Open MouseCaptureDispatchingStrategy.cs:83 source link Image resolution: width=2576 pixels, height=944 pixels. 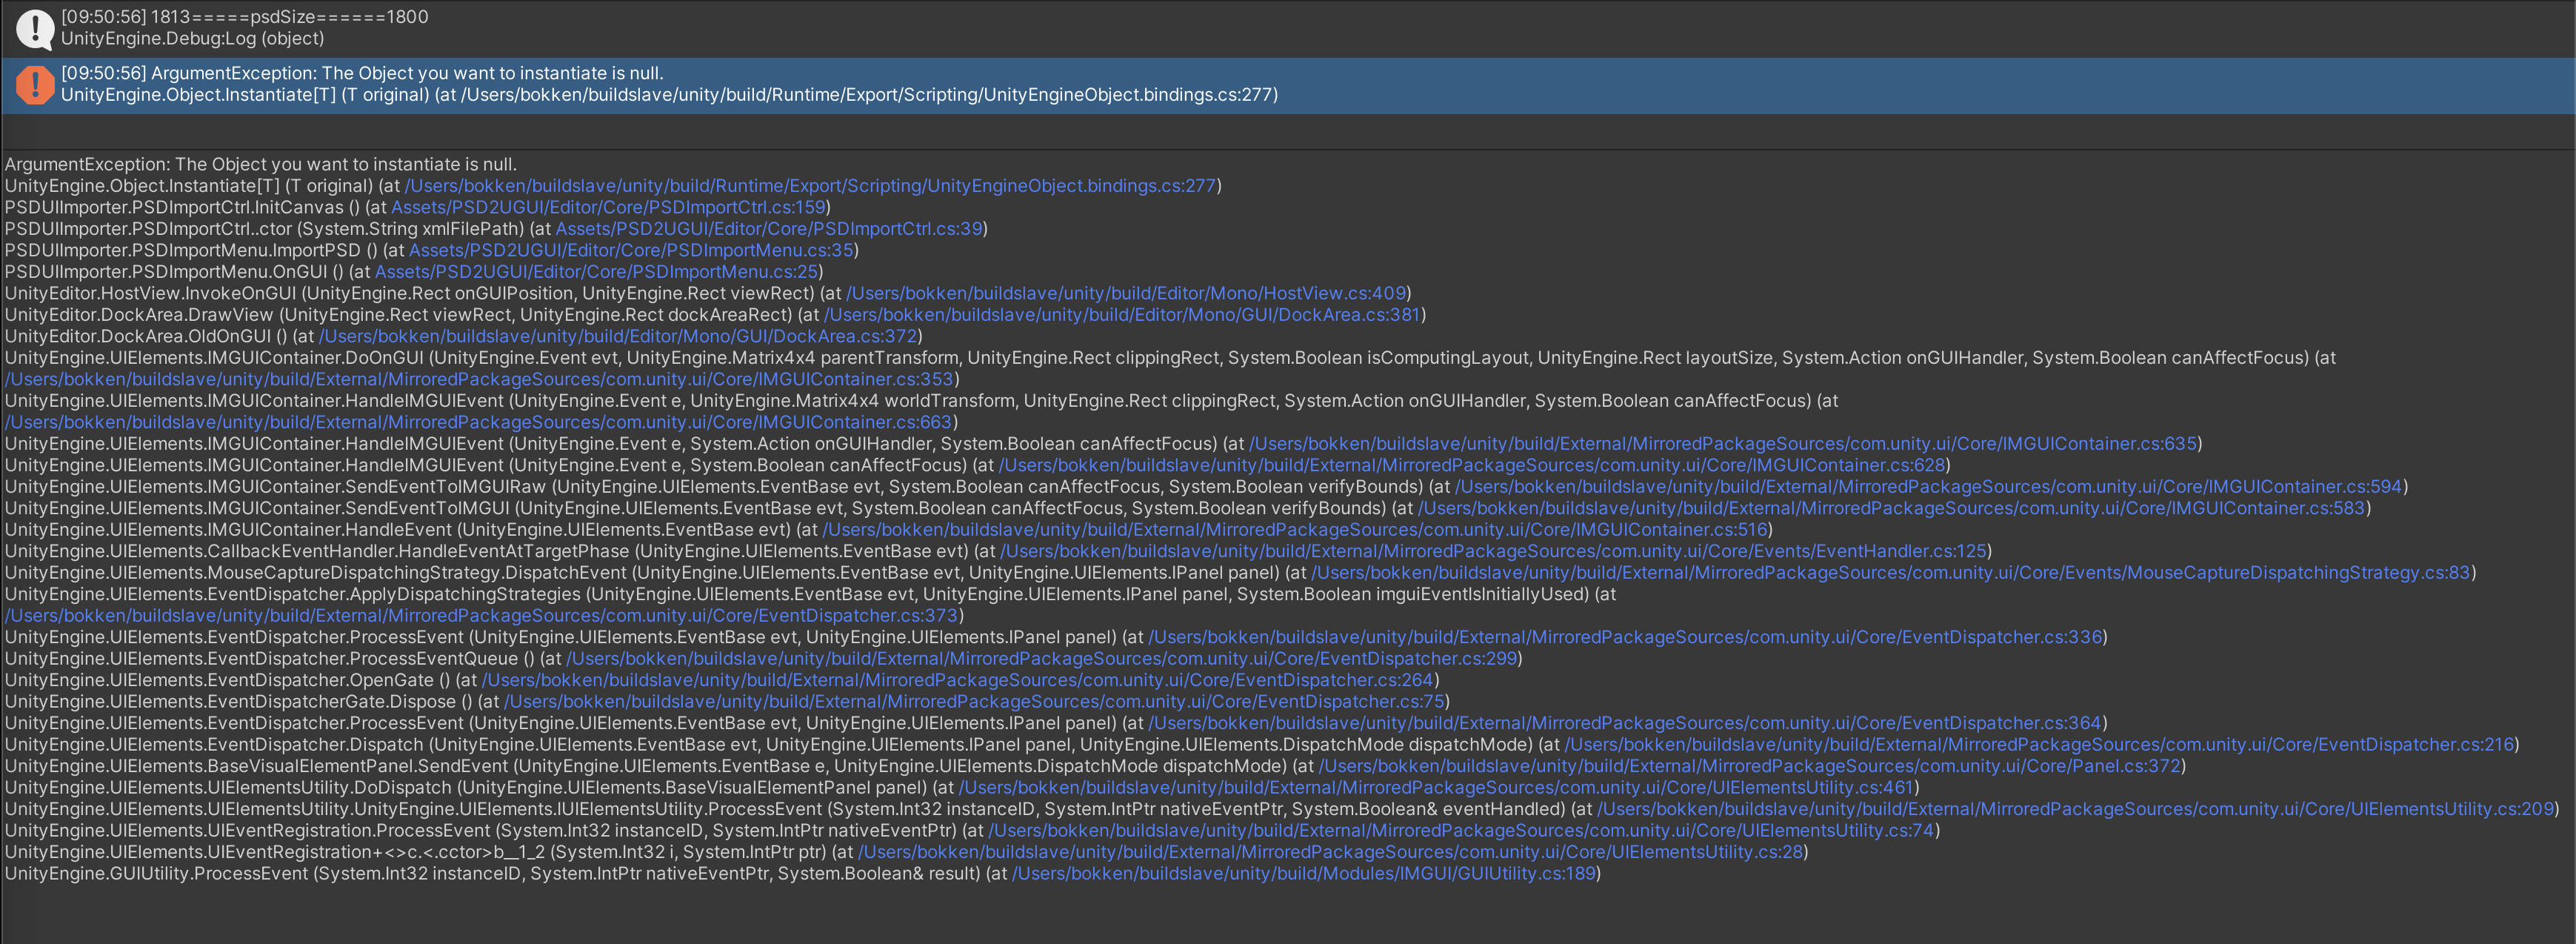coord(1890,573)
